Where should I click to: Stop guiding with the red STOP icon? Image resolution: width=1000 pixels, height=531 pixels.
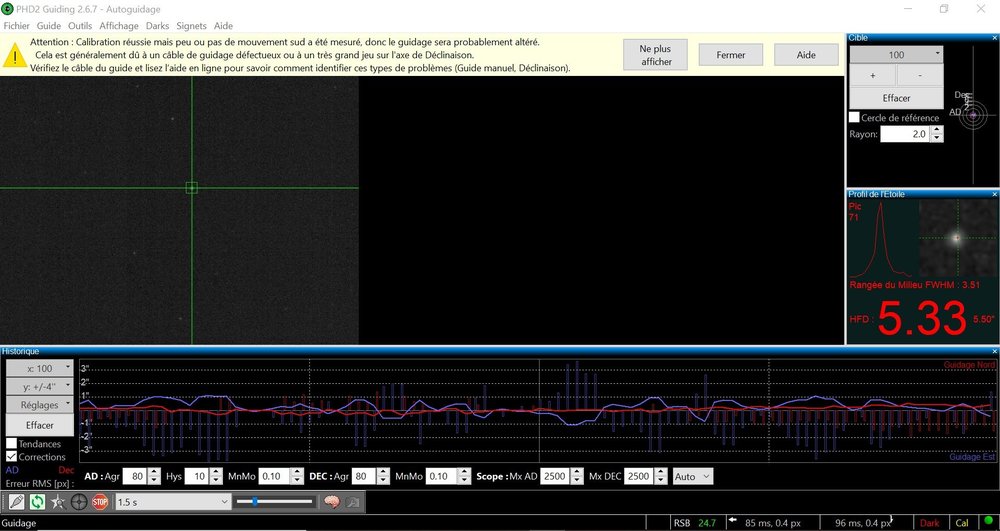(100, 502)
